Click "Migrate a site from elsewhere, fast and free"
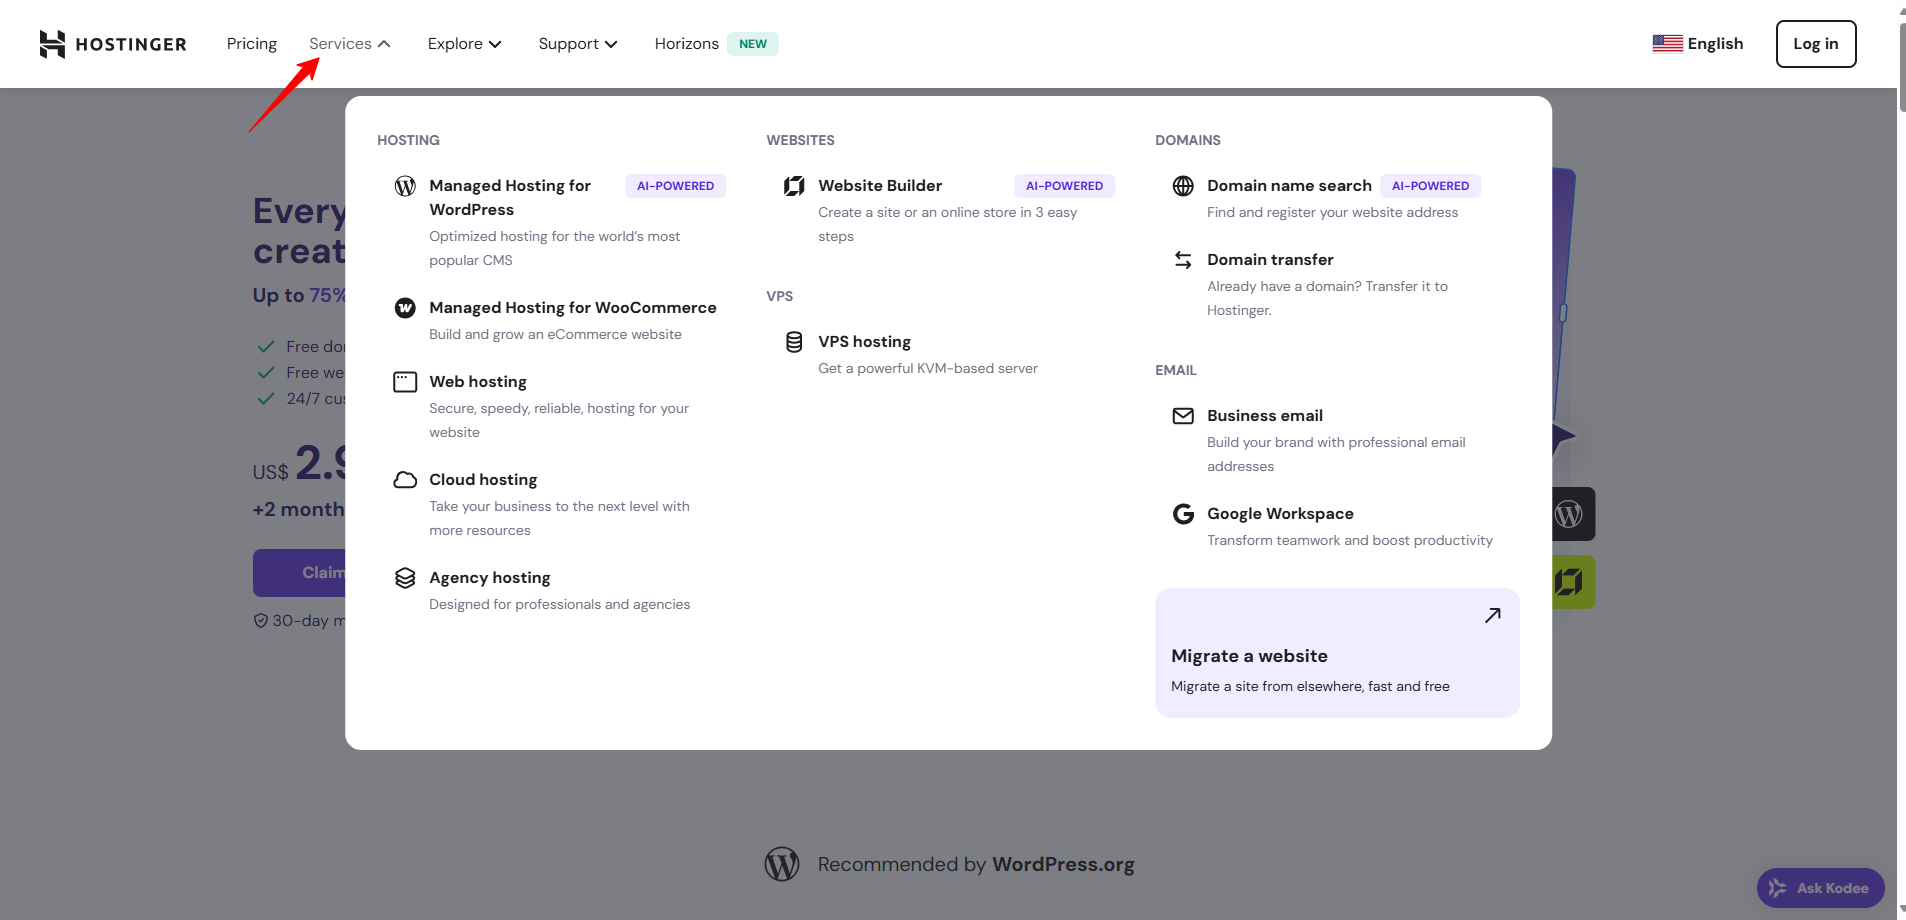This screenshot has height=920, width=1906. tap(1310, 686)
